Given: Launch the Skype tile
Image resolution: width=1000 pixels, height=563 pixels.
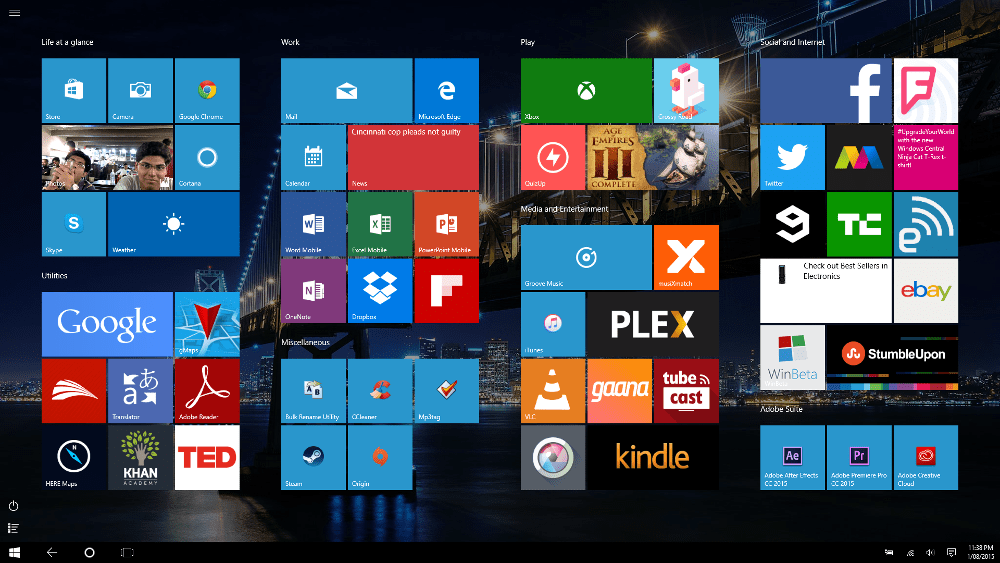Looking at the screenshot, I should tap(74, 224).
